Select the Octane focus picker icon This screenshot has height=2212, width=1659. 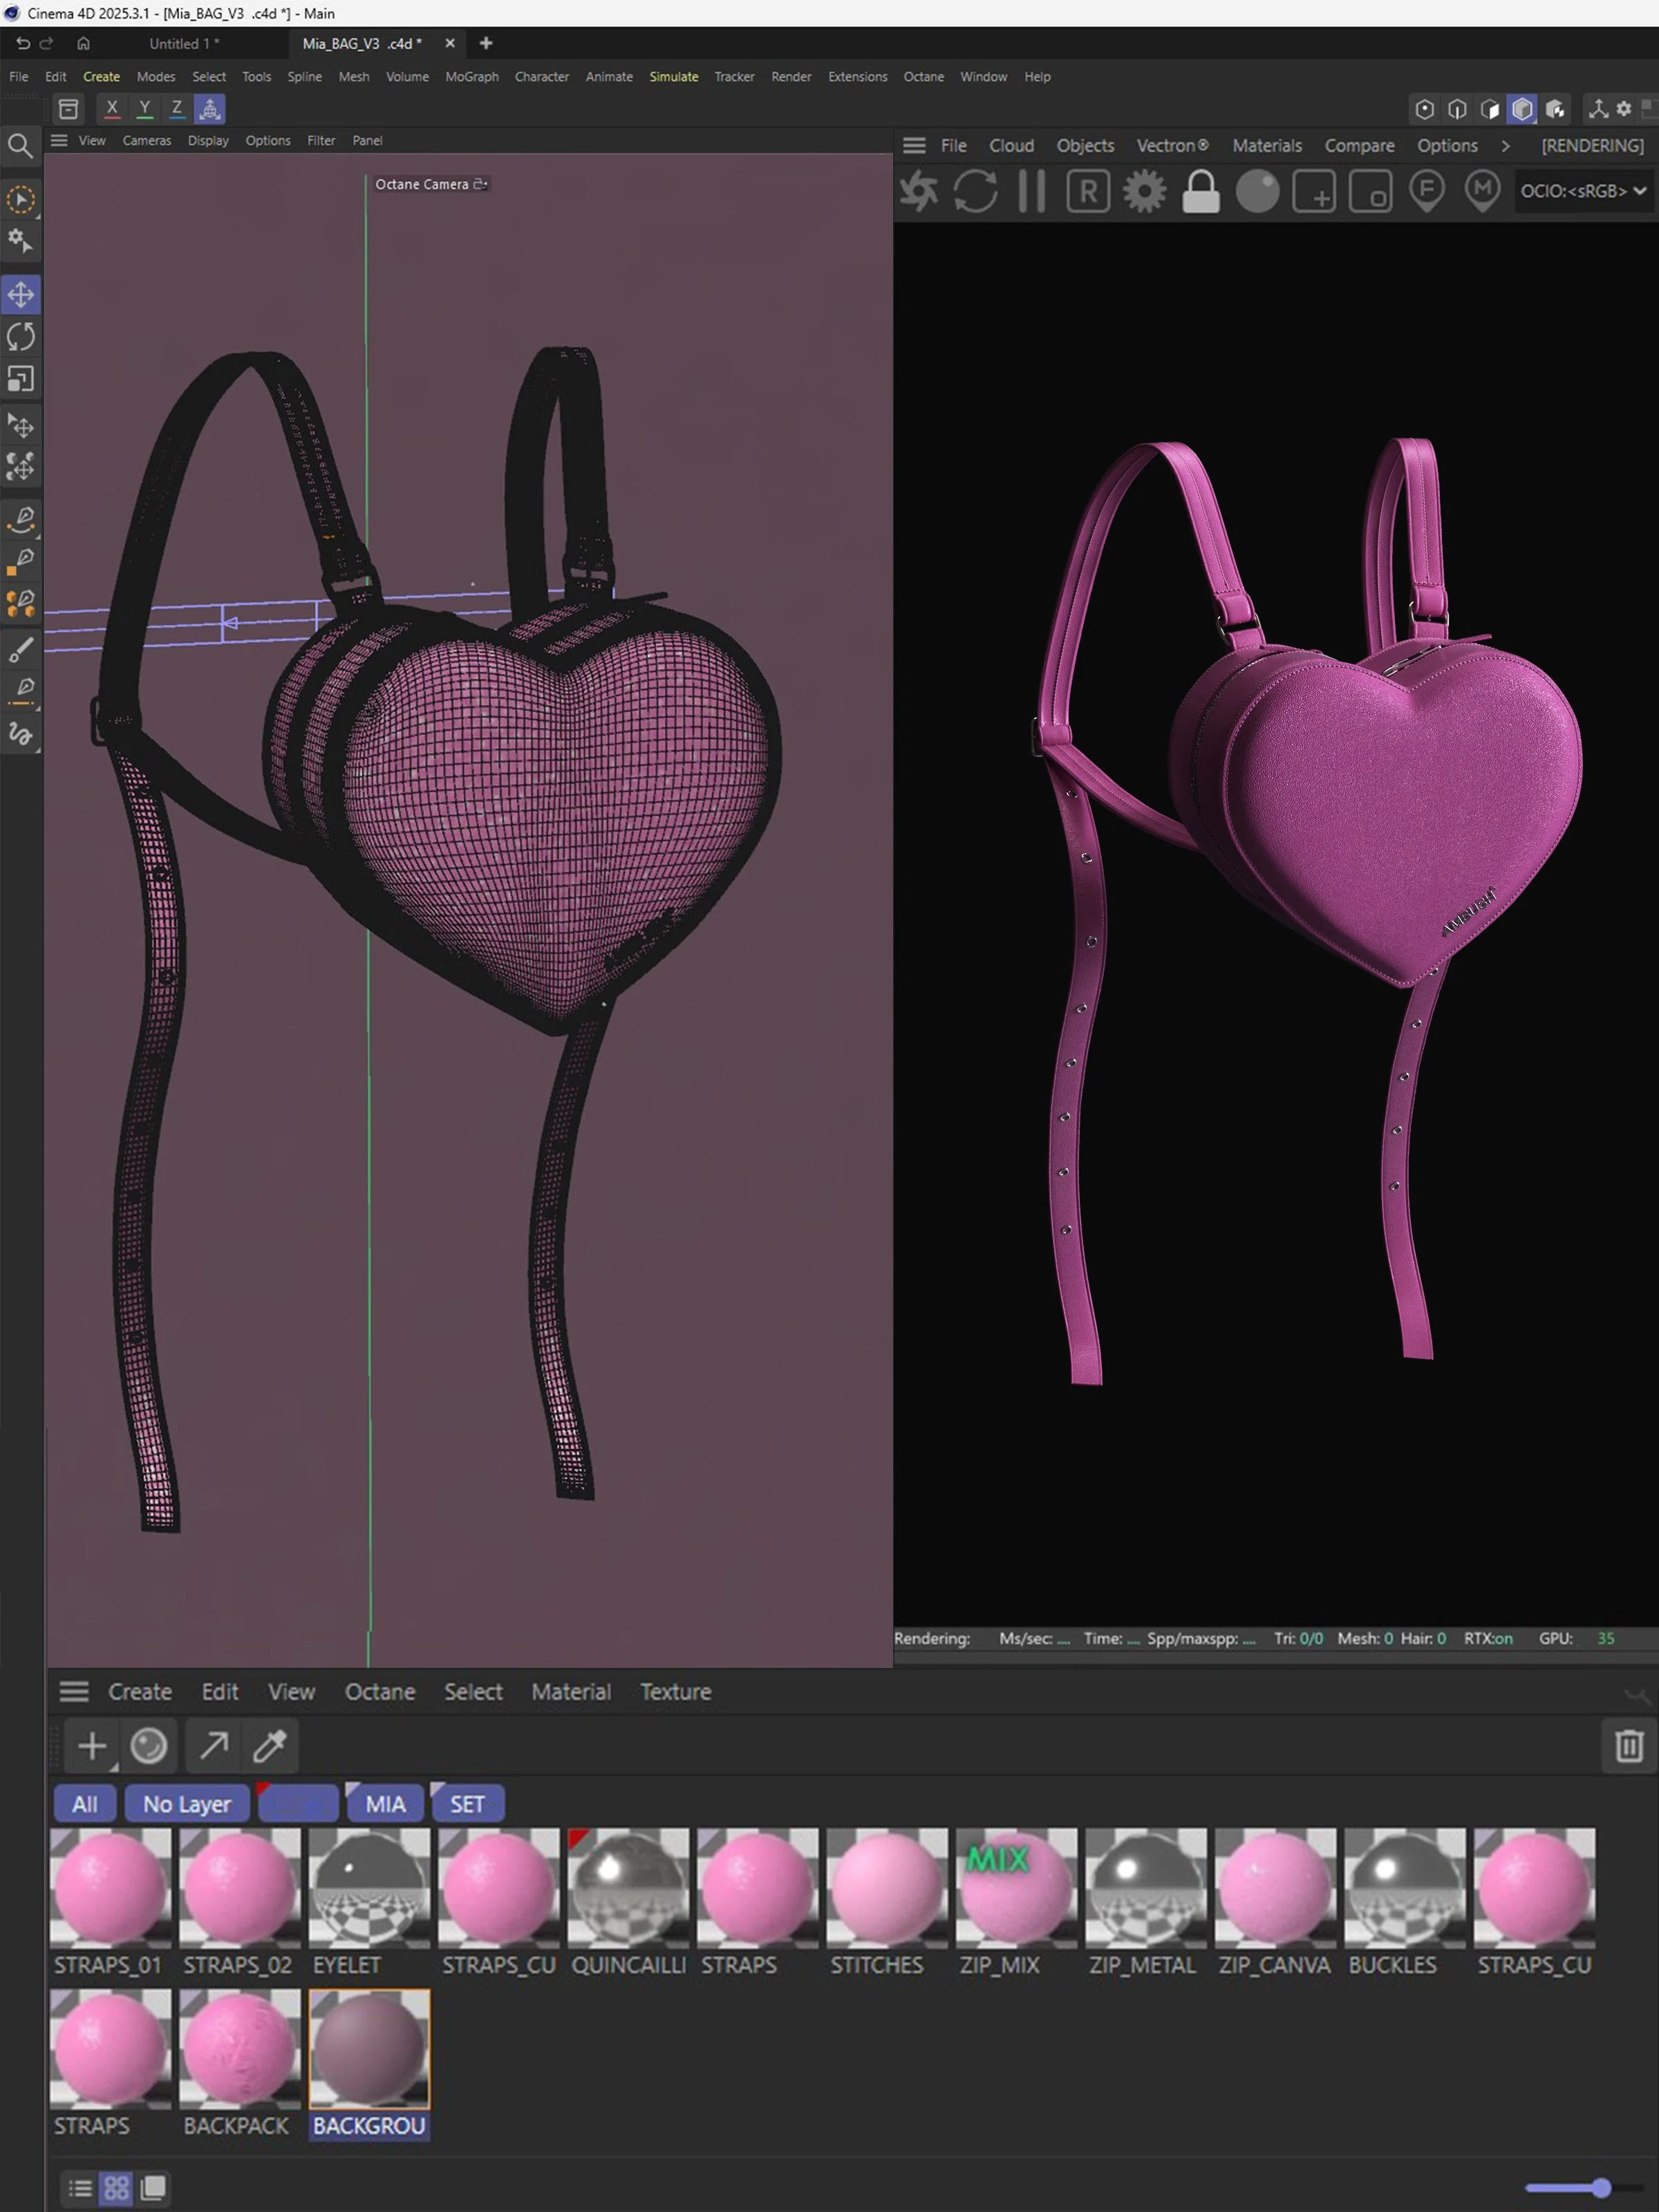(x=1427, y=191)
